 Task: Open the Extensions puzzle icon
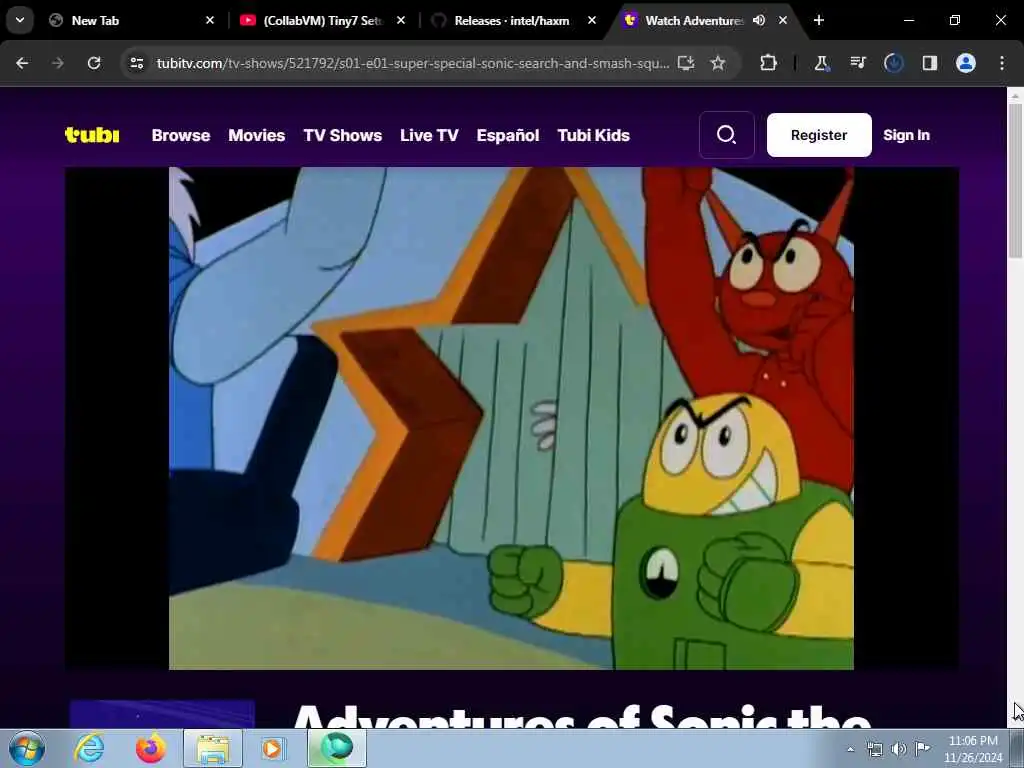(769, 63)
